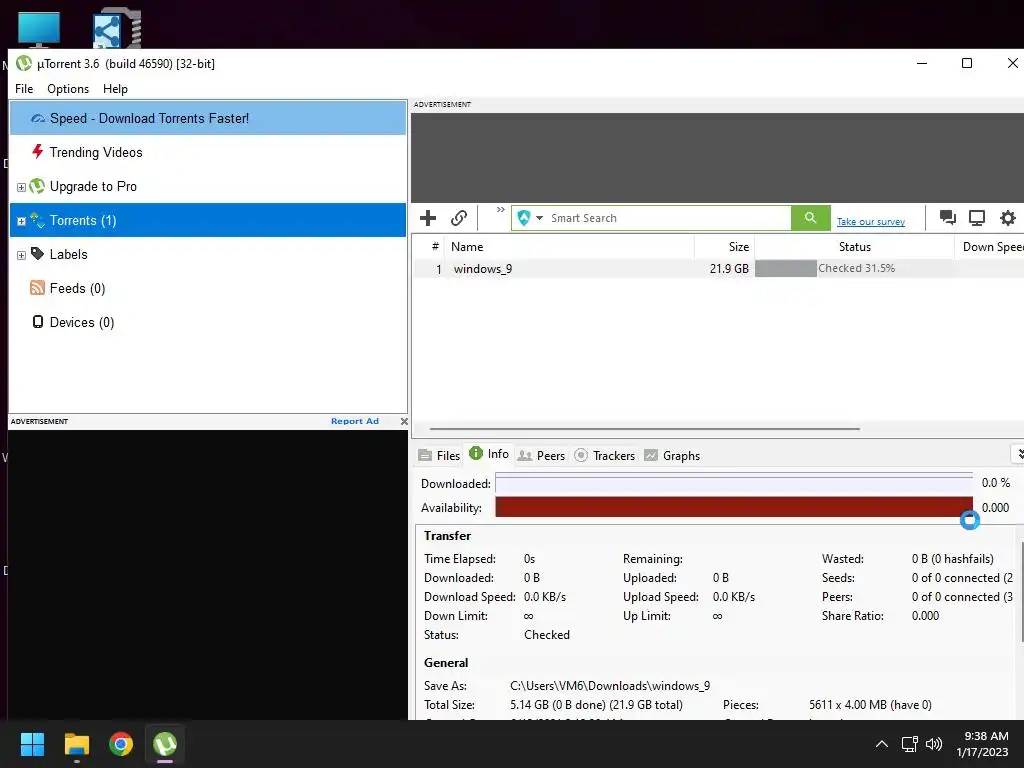The width and height of the screenshot is (1024, 768).
Task: Select Devices (0) in sidebar
Action: (x=208, y=322)
